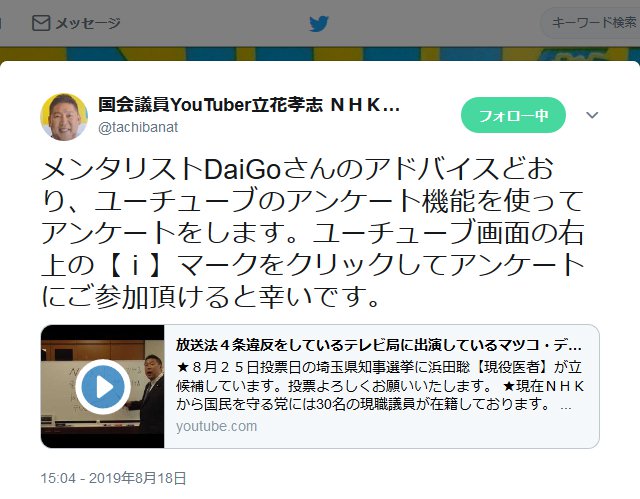Follow the youtube.com domain link
Image resolution: width=640 pixels, height=499 pixels.
pos(216,426)
